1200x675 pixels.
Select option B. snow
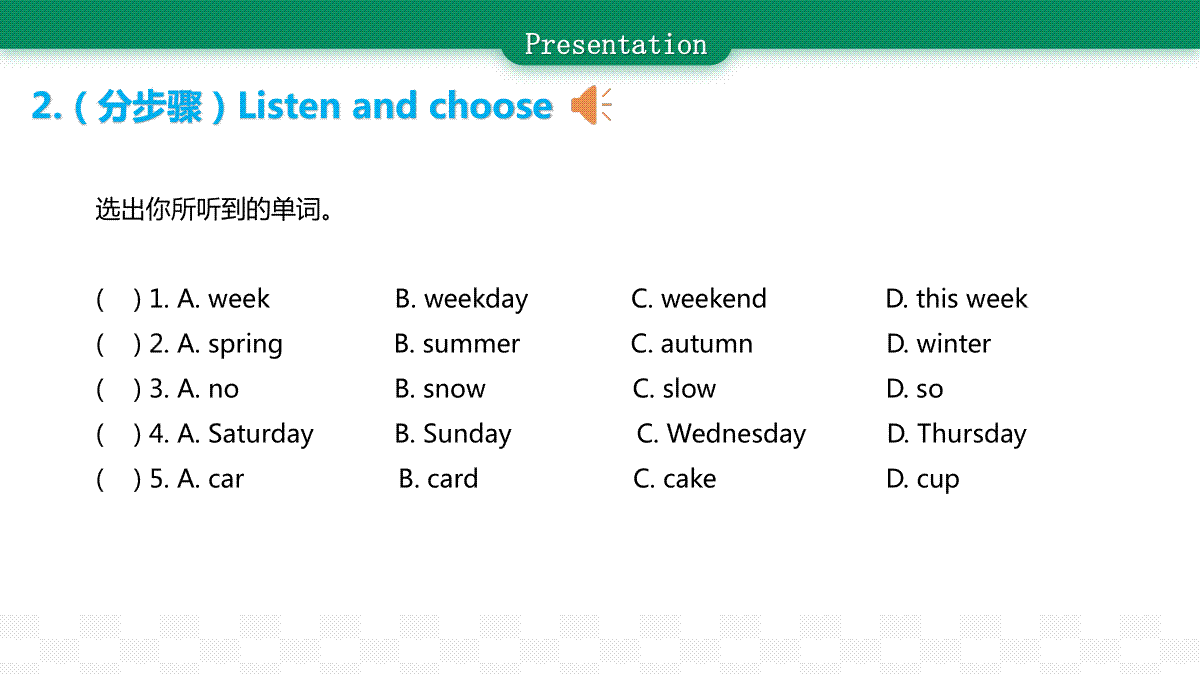coord(440,389)
